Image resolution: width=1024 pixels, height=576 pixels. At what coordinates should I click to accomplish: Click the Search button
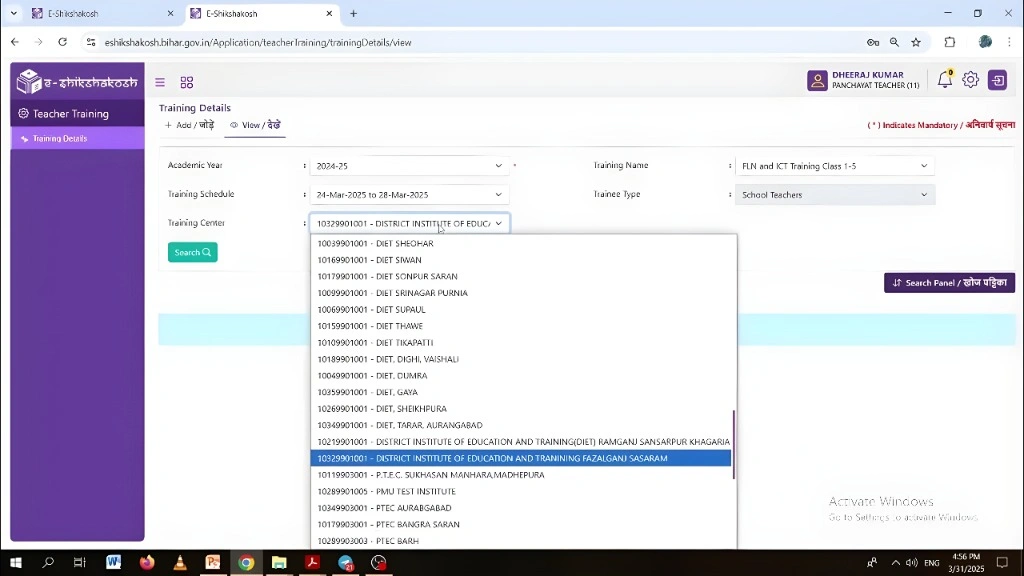tap(192, 252)
